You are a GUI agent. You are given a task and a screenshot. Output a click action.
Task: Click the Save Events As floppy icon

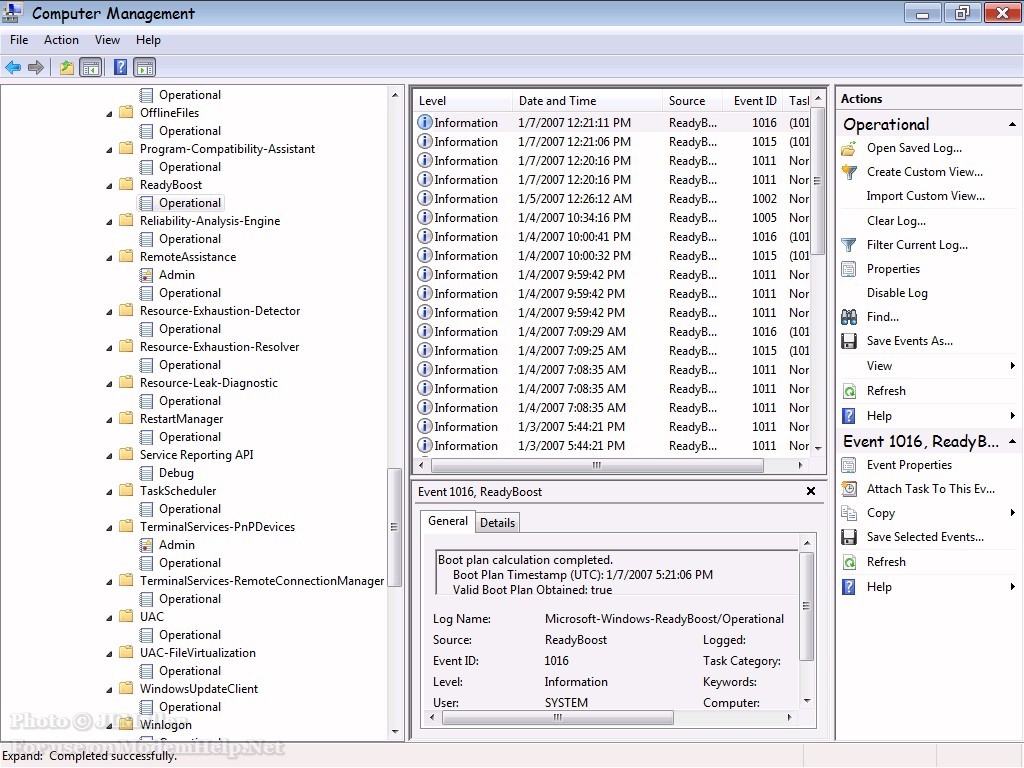(849, 341)
